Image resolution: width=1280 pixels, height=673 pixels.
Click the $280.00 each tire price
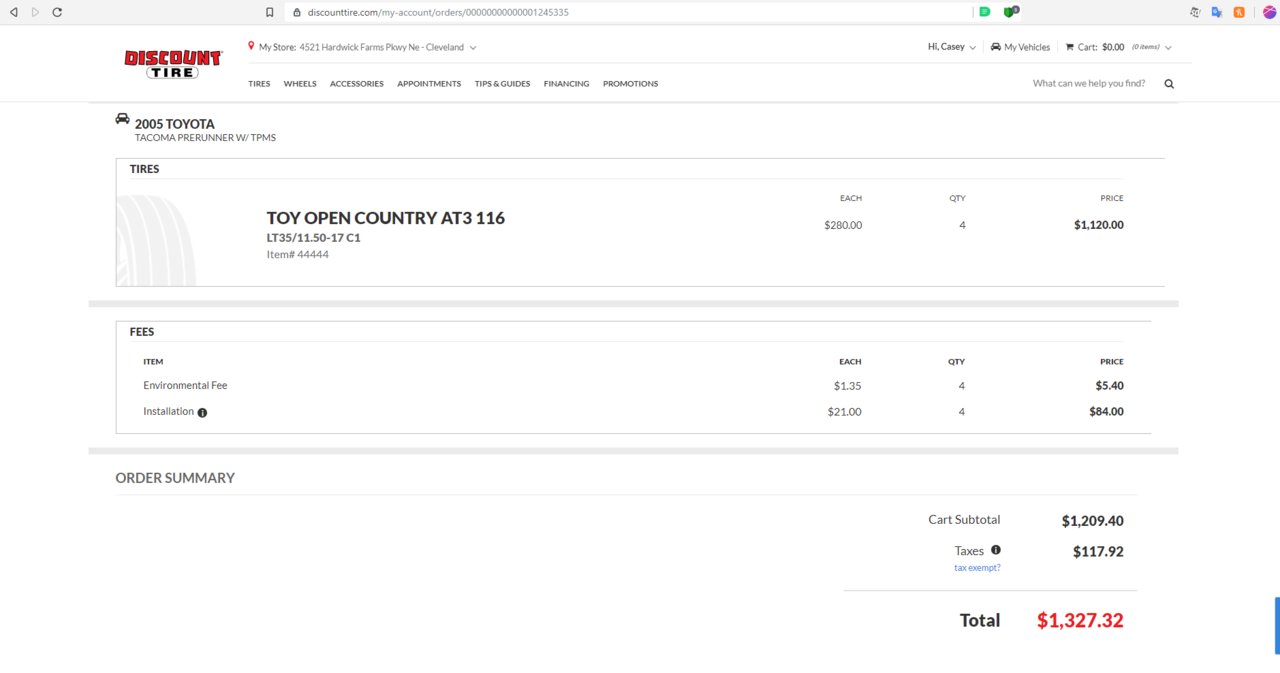843,225
